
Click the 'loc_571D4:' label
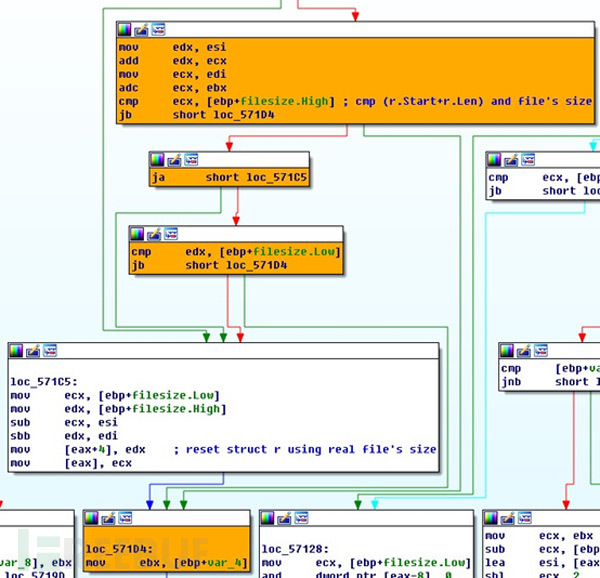click(119, 549)
